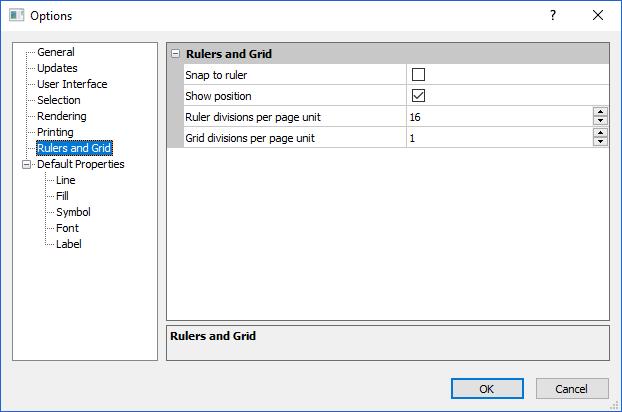This screenshot has height=412, width=622.
Task: Click the grid divisions value field
Action: [500, 138]
